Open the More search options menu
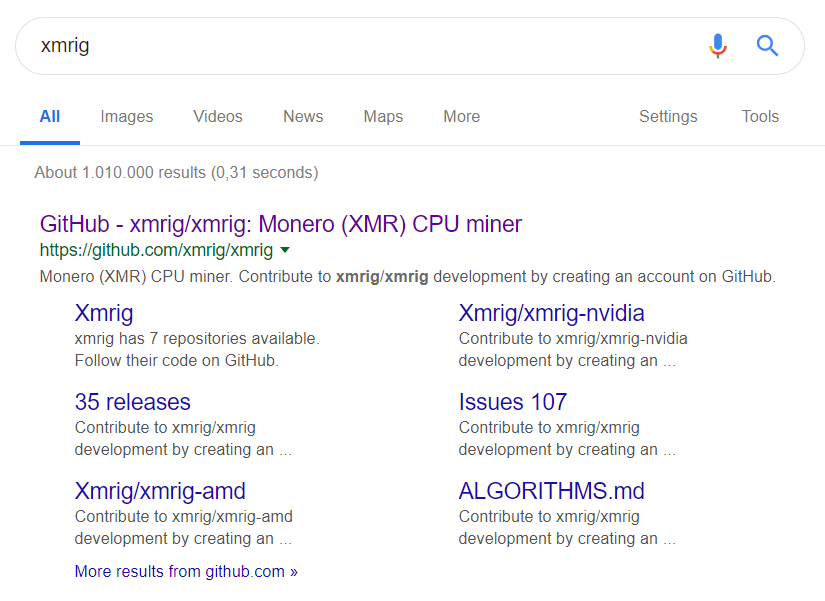 461,116
